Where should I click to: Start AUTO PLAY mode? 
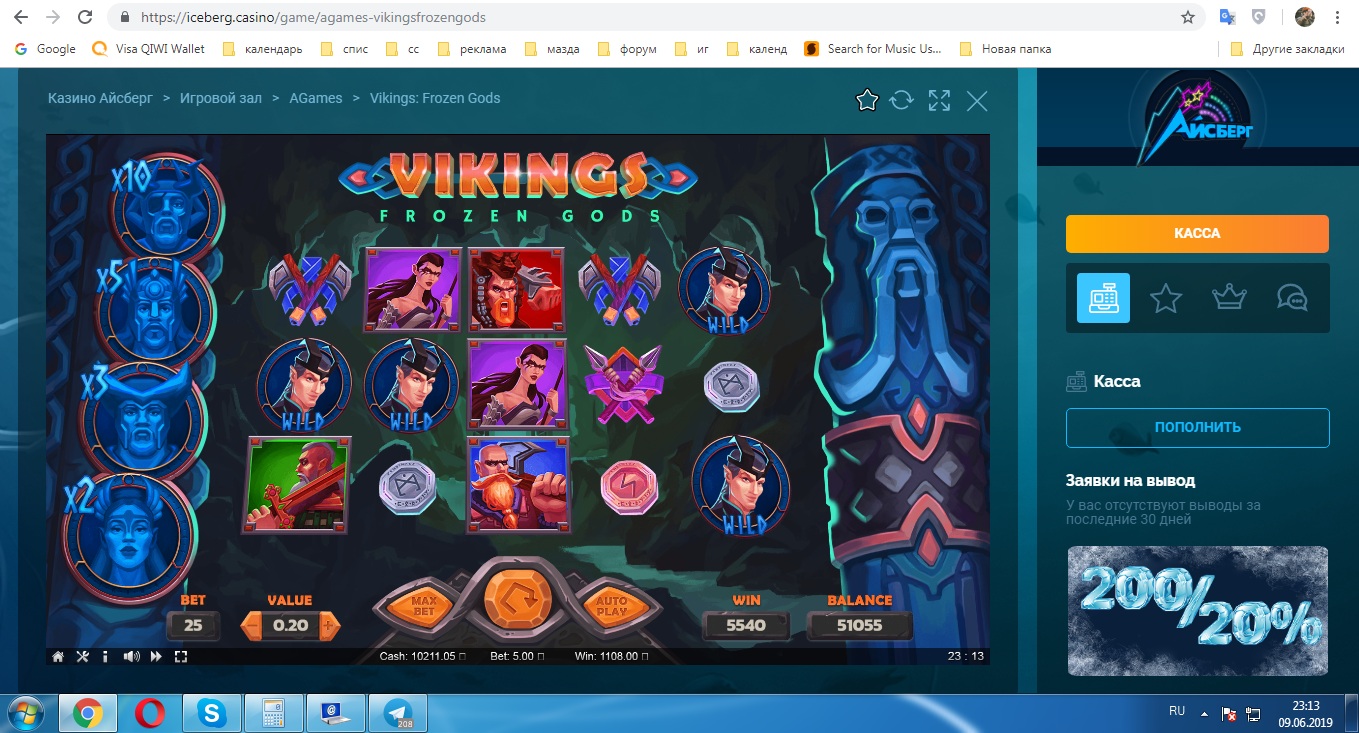[x=611, y=605]
